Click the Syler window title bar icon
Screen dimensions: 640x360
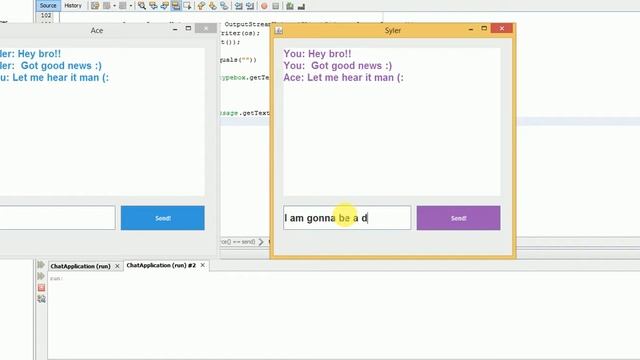pos(279,30)
